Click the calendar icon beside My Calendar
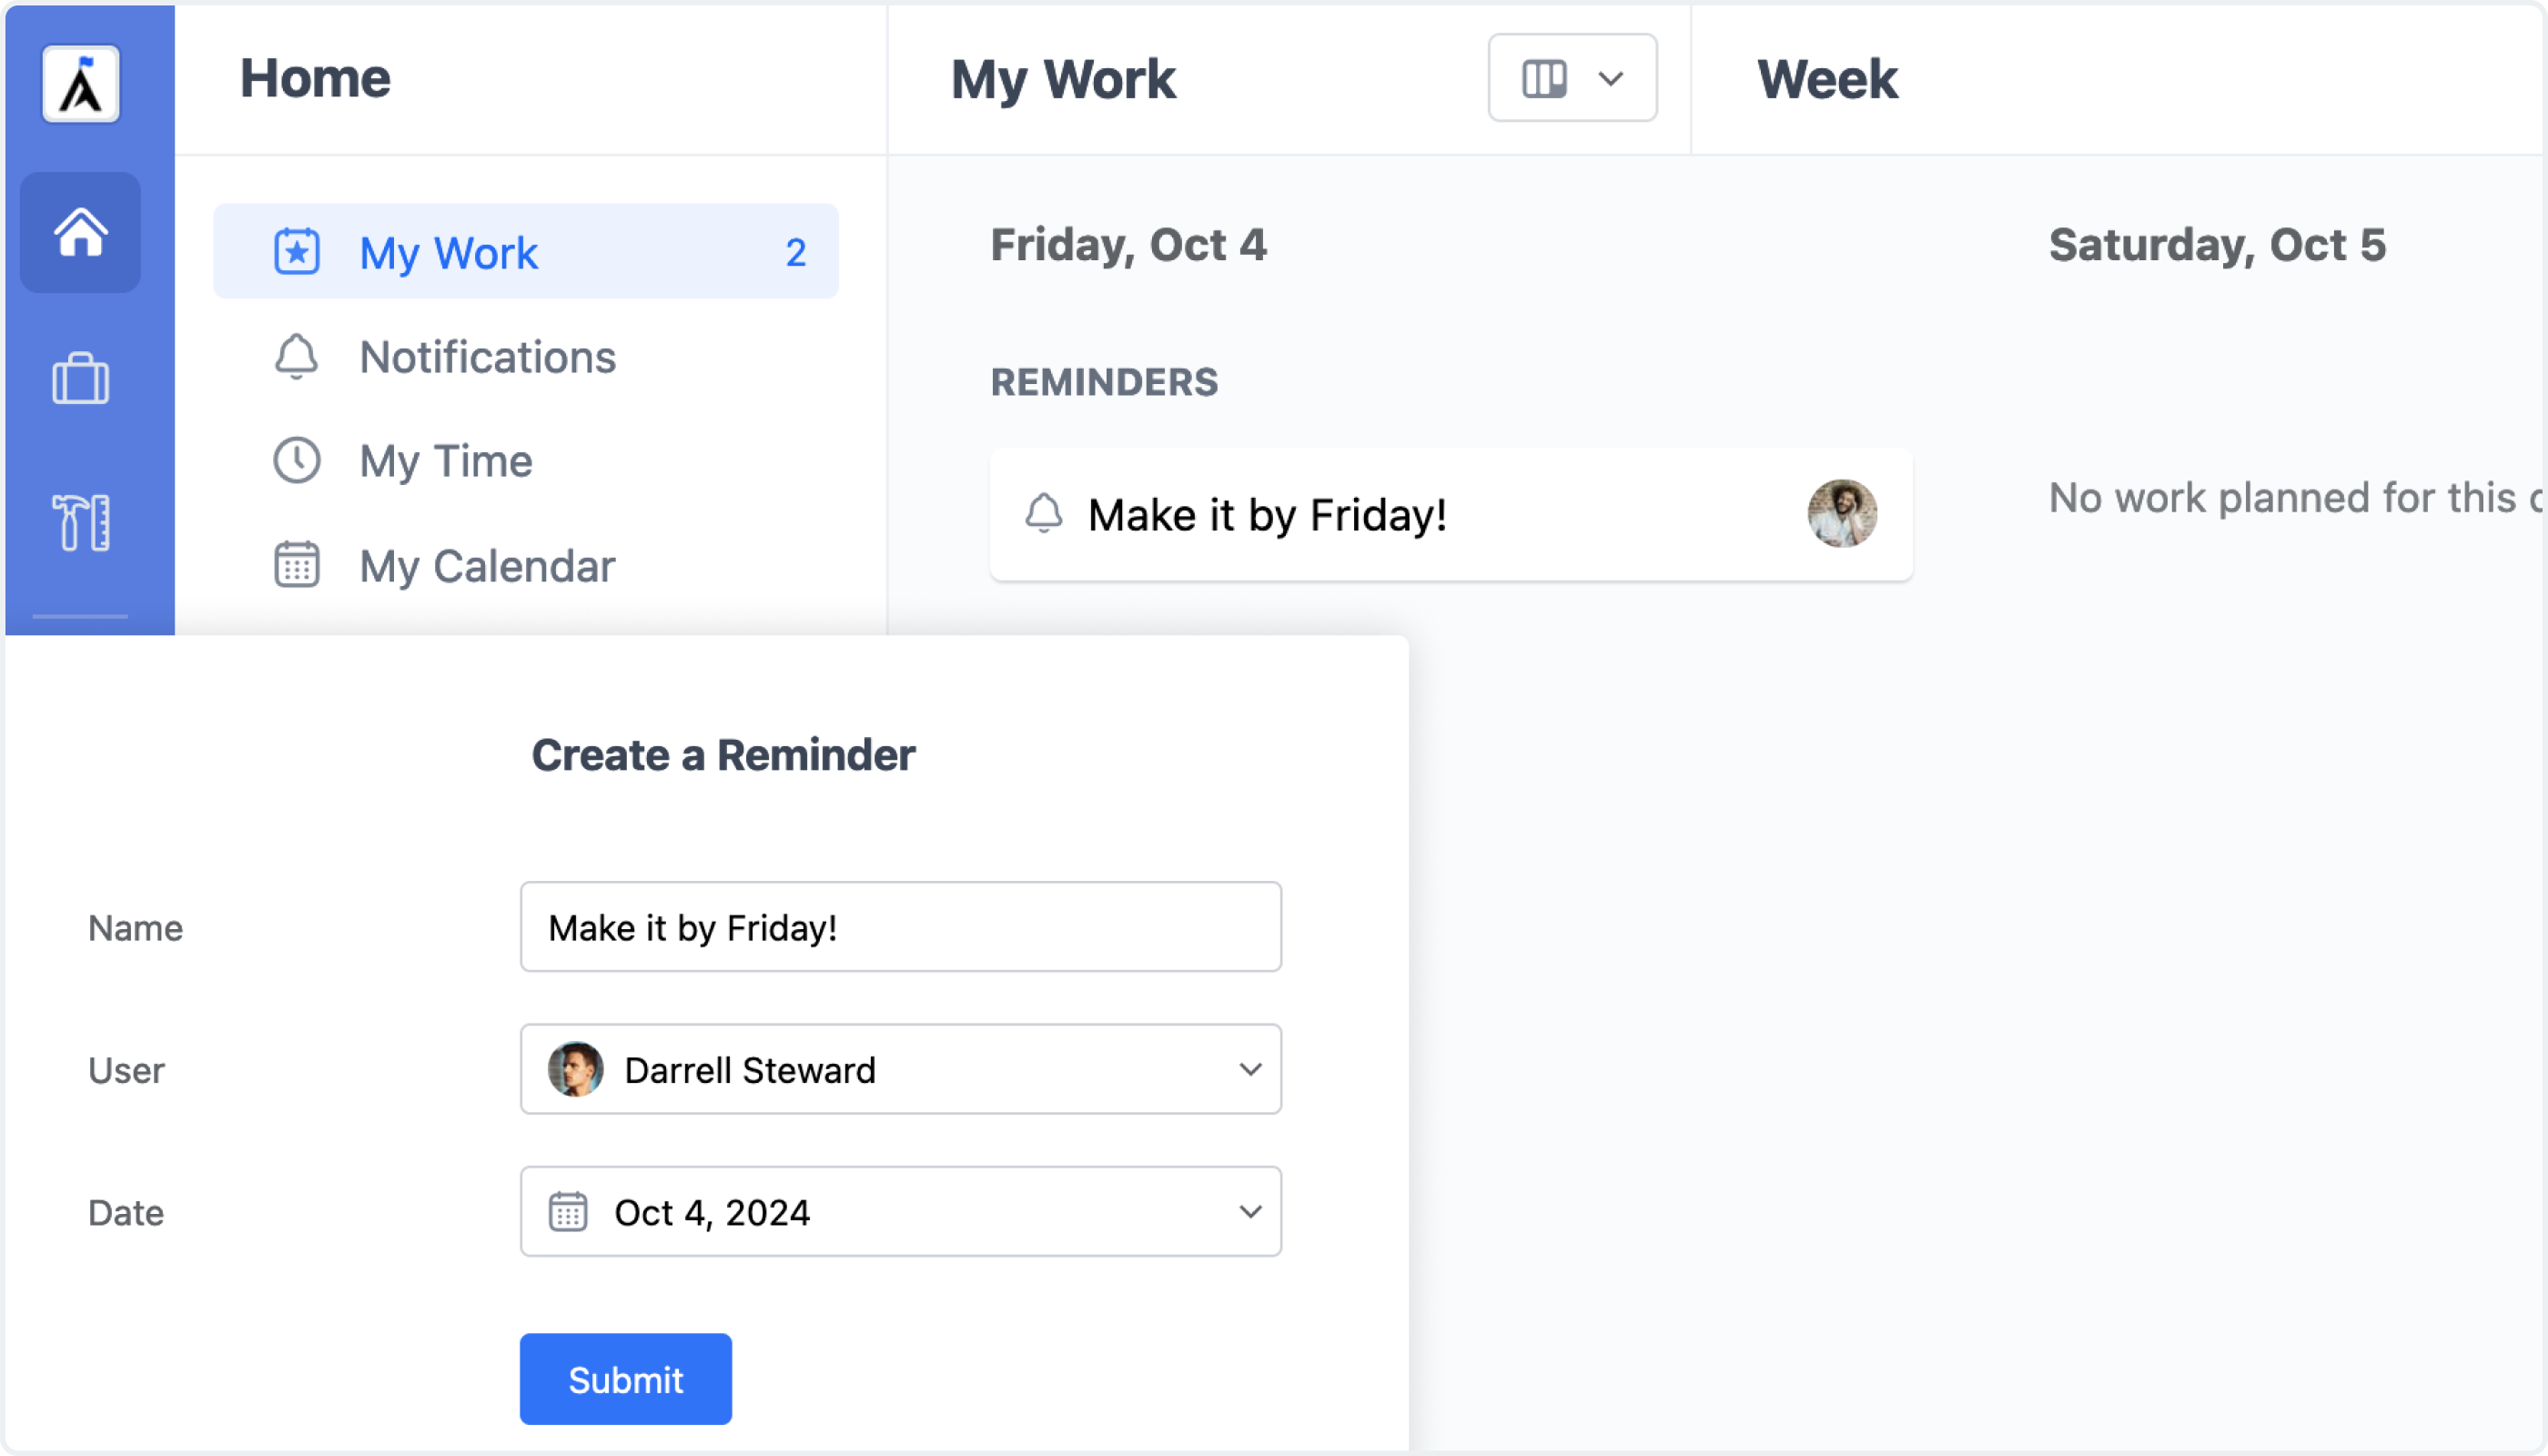The width and height of the screenshot is (2548, 1456). tap(297, 565)
